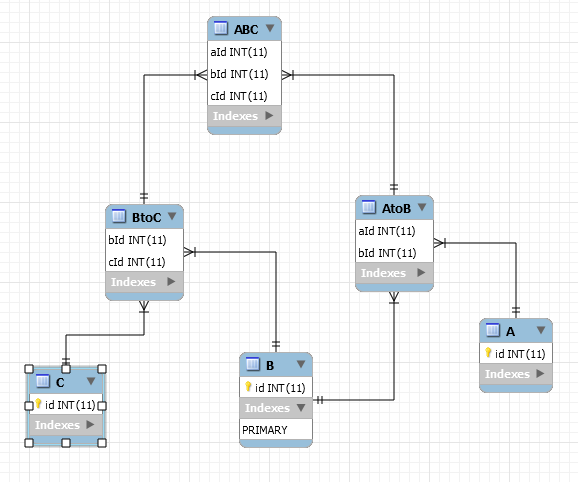Collapse table C using its header arrow
The image size is (578, 482).
[91, 381]
